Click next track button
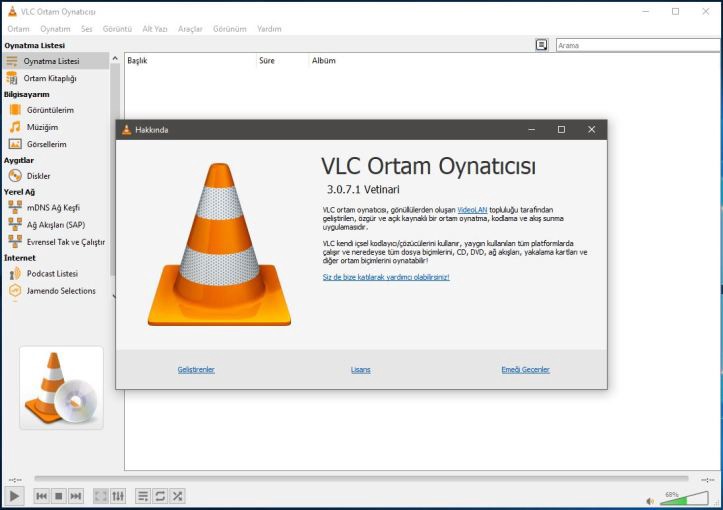Image resolution: width=723 pixels, height=510 pixels. [76, 496]
